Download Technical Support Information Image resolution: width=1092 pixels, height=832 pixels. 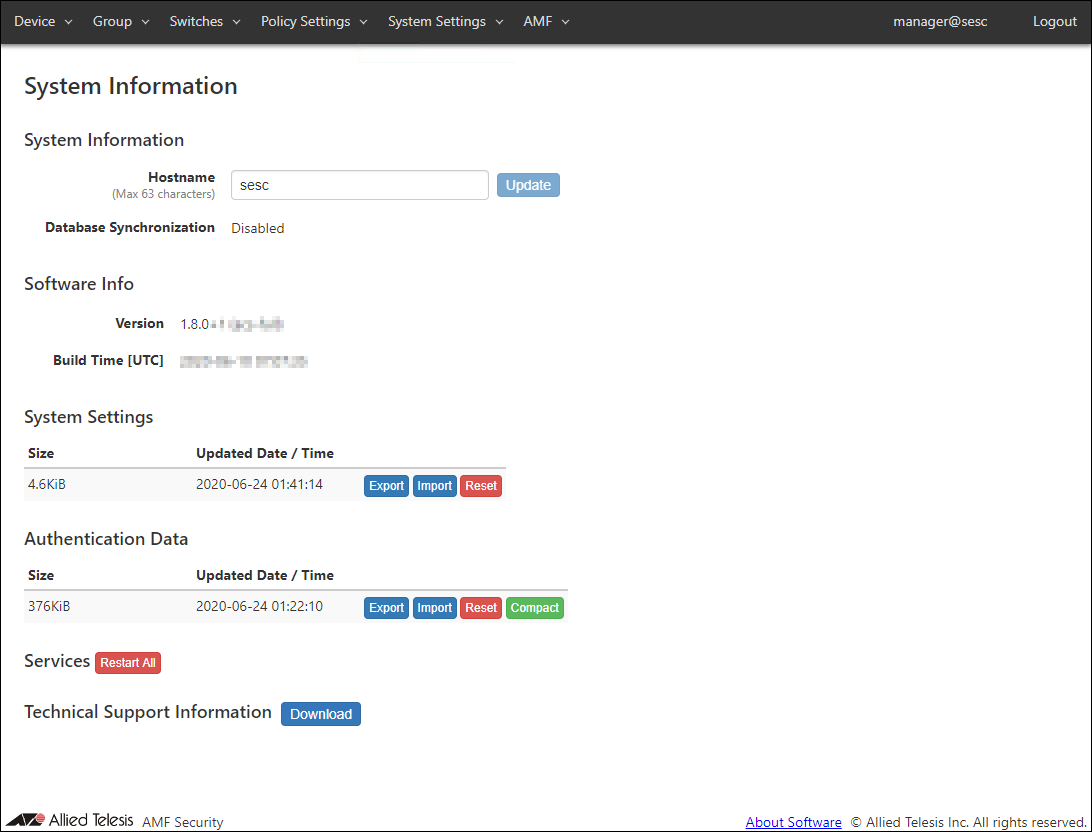click(x=321, y=714)
